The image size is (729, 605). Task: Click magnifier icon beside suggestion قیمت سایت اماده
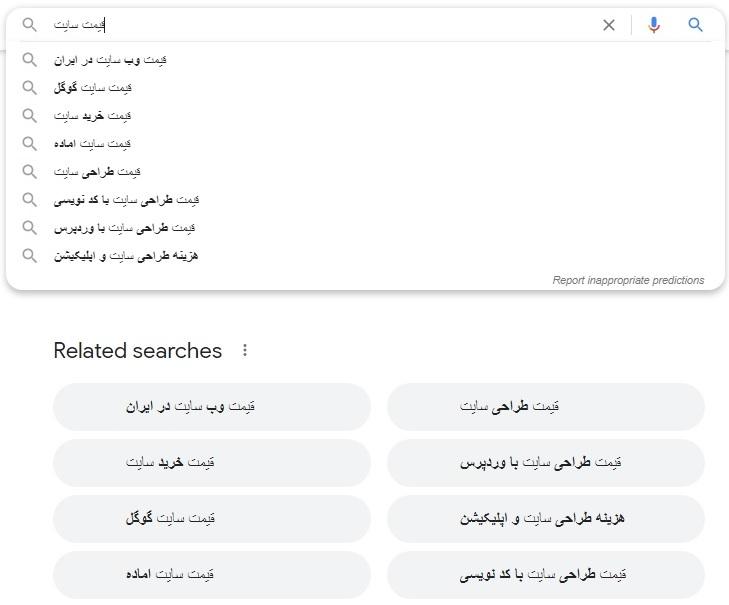tap(29, 143)
